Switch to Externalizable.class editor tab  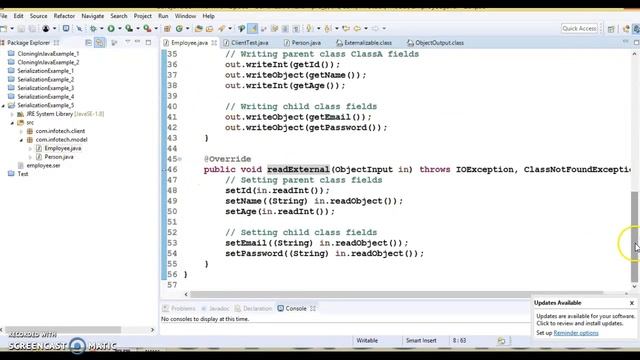(x=364, y=42)
